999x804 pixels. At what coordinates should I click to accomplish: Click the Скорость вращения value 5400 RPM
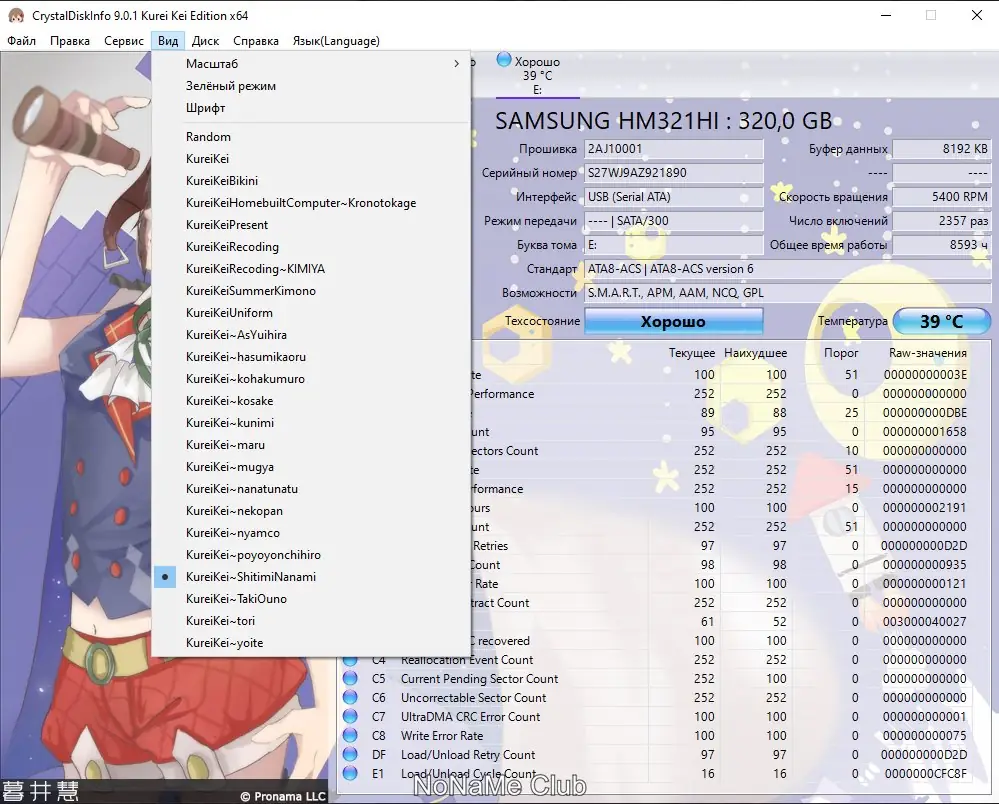(942, 197)
